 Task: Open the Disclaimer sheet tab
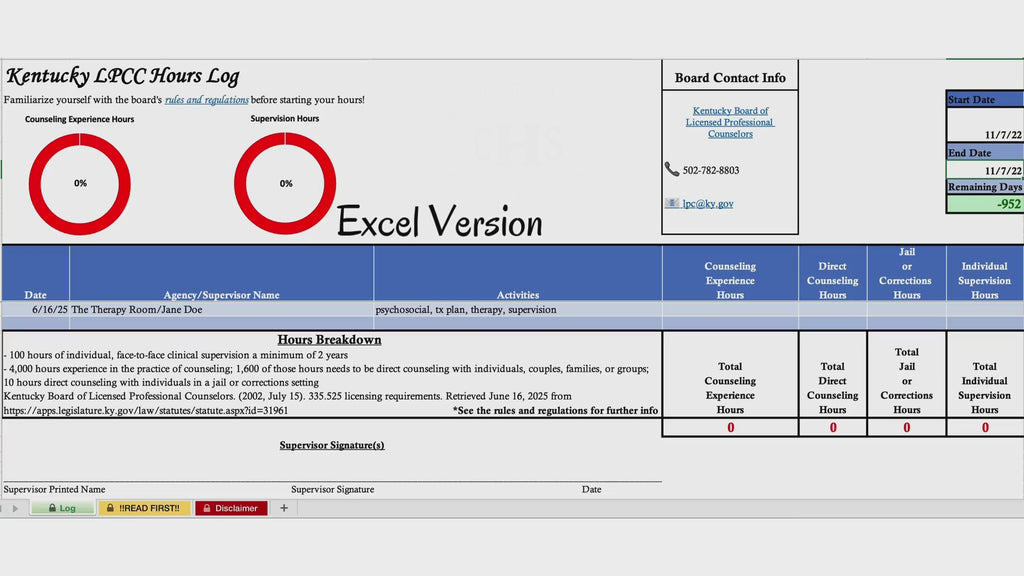click(231, 508)
